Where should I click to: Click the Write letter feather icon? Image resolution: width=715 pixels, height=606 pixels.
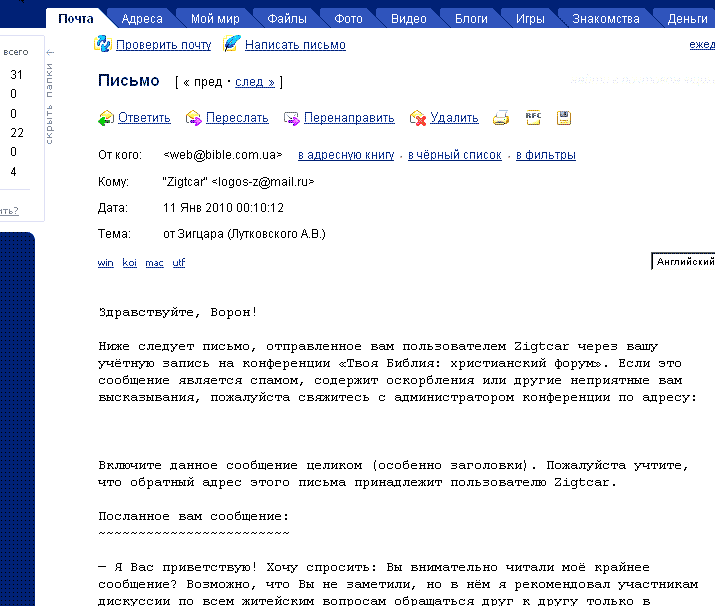(x=232, y=44)
